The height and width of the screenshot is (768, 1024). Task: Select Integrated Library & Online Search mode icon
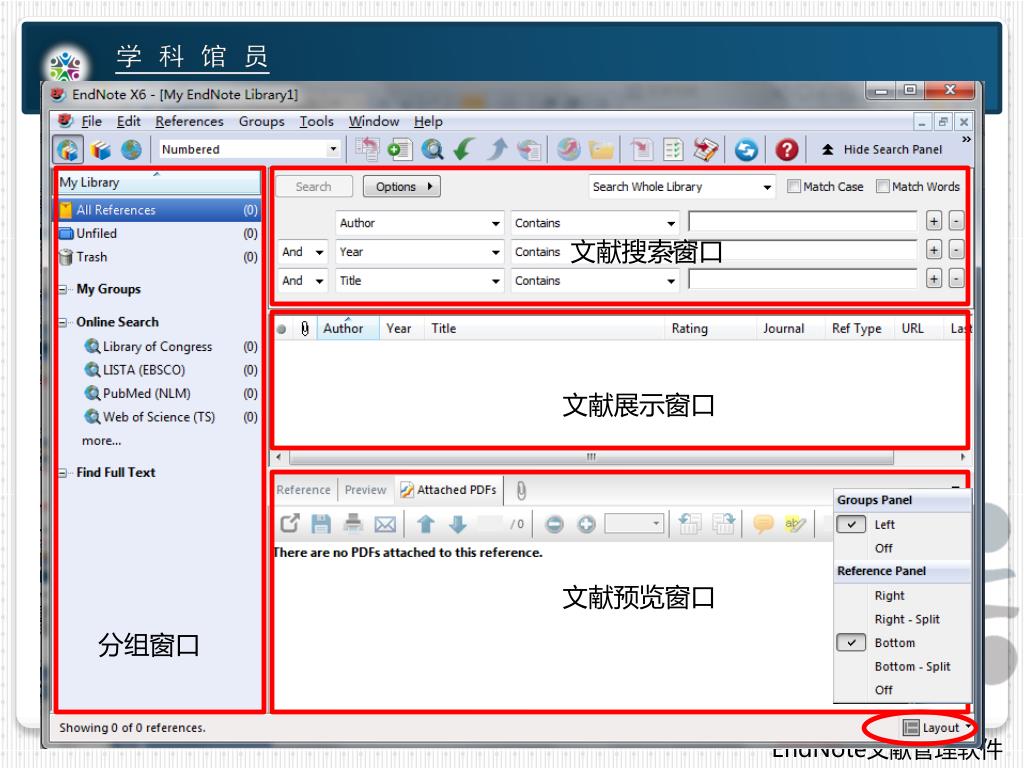(x=67, y=150)
